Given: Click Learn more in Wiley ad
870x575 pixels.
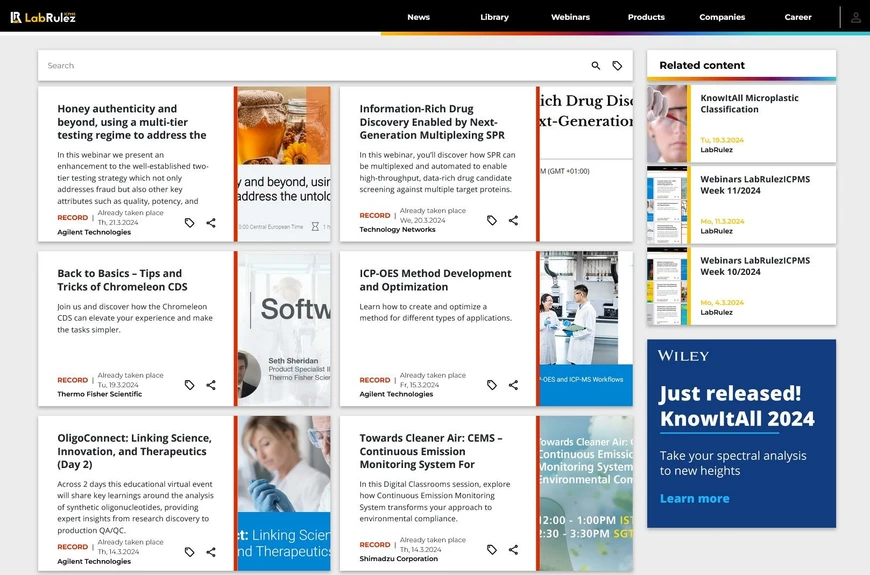Looking at the screenshot, I should [695, 498].
